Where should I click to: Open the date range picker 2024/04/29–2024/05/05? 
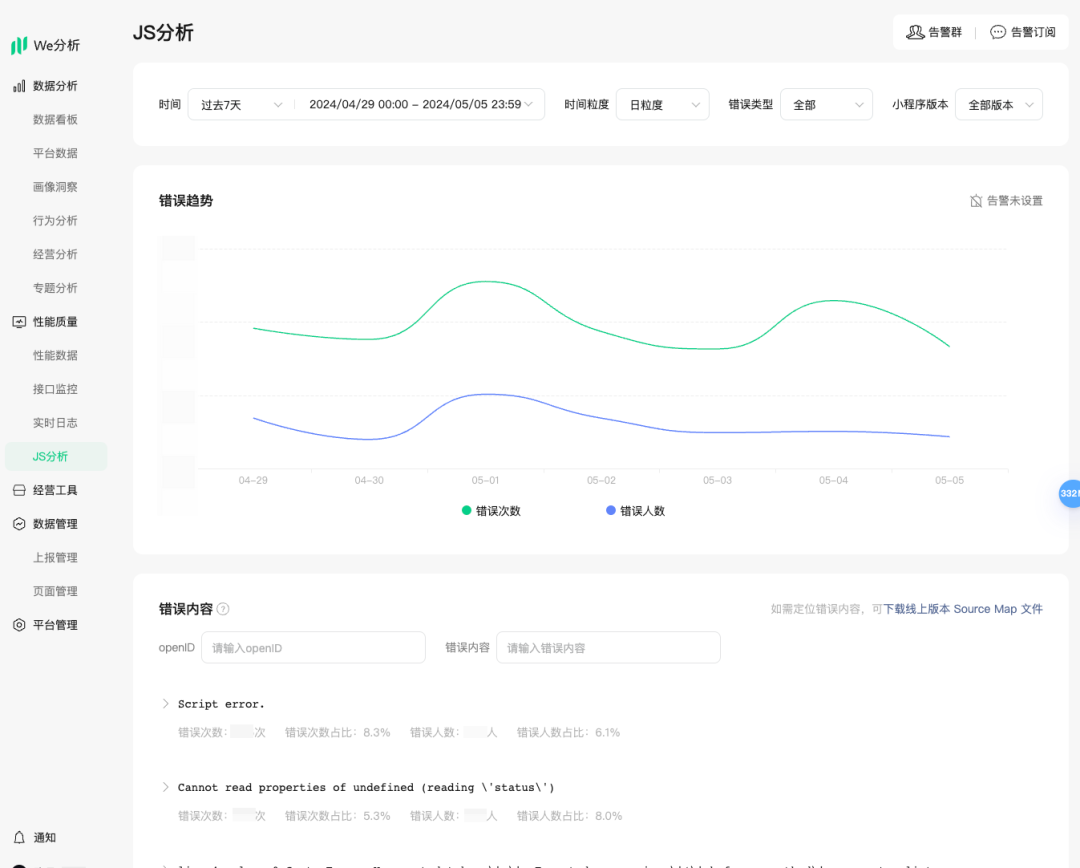(420, 105)
